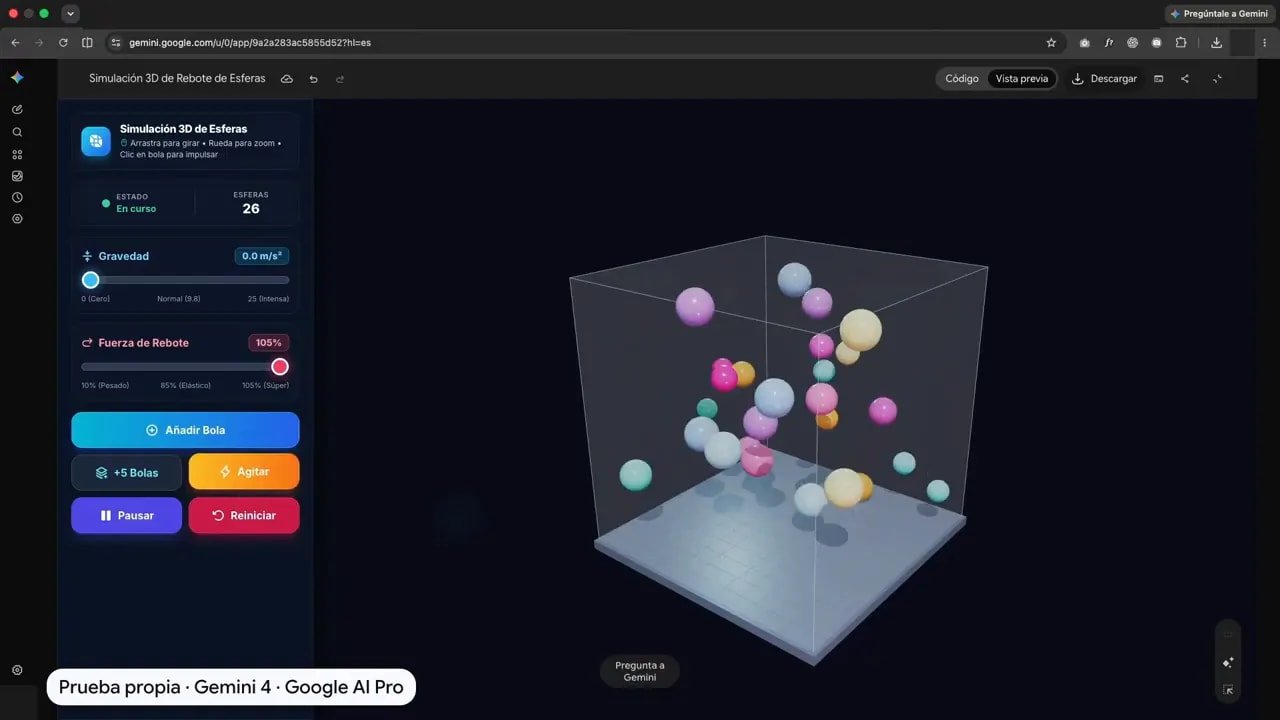Viewport: 1280px width, 720px height.
Task: Open the settings gear at sidebar bottom
Action: 17,670
